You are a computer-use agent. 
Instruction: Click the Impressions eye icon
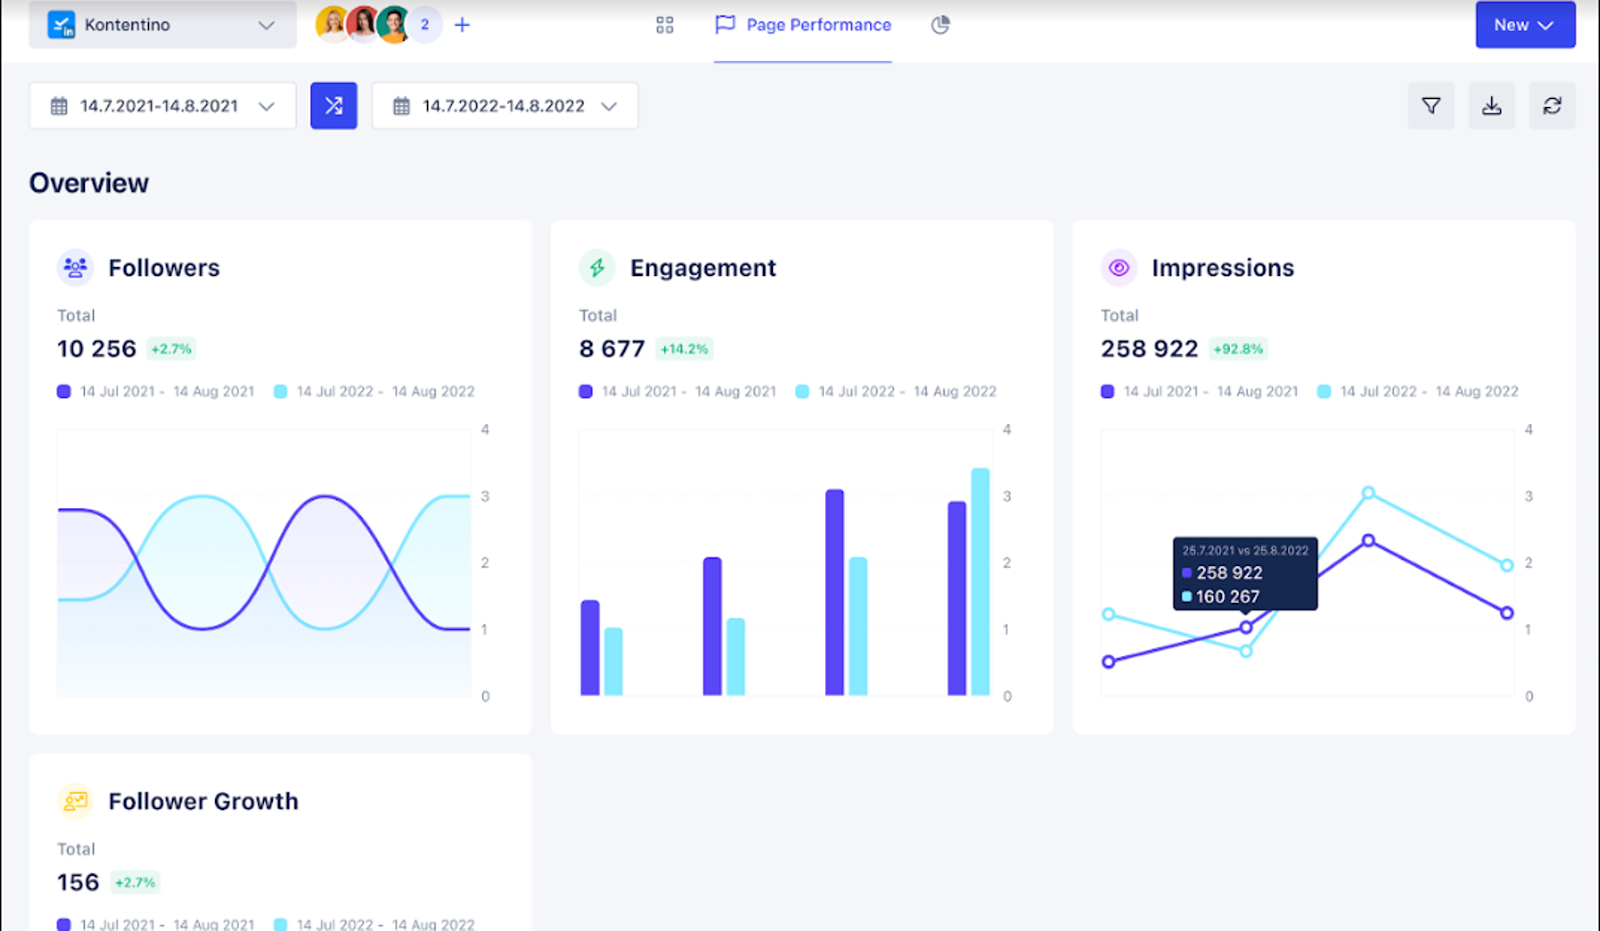pos(1118,267)
